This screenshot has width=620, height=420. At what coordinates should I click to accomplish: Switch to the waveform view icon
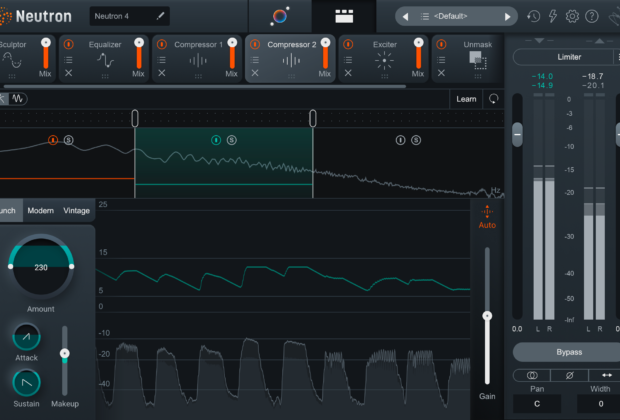point(18,98)
